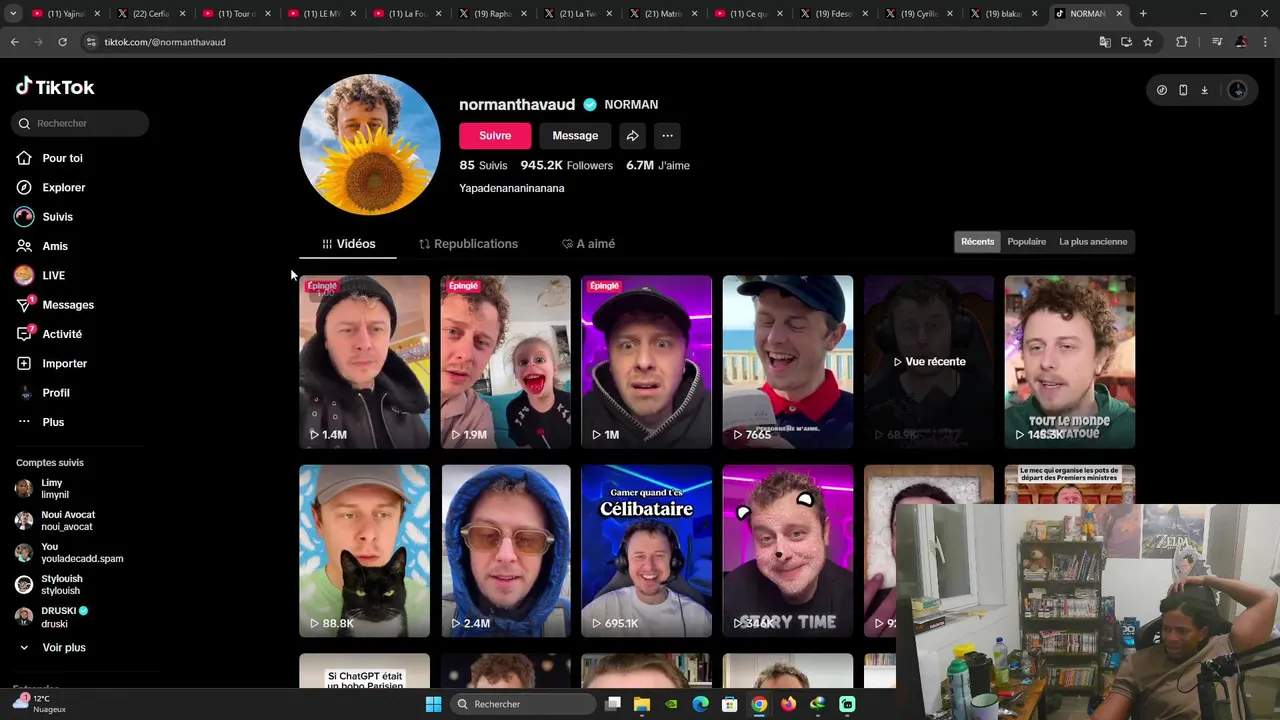Image resolution: width=1280 pixels, height=720 pixels.
Task: Click the tiktok.com address bar
Action: 590,42
